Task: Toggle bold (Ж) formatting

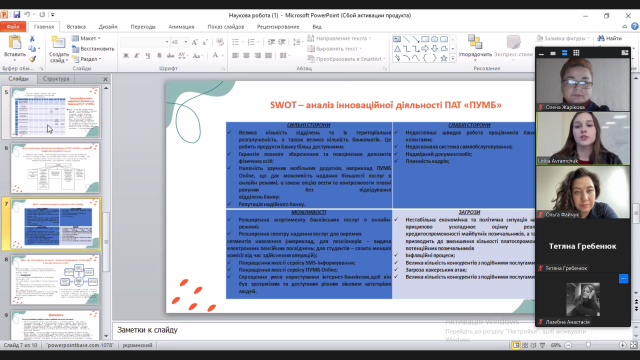Action: click(x=126, y=56)
